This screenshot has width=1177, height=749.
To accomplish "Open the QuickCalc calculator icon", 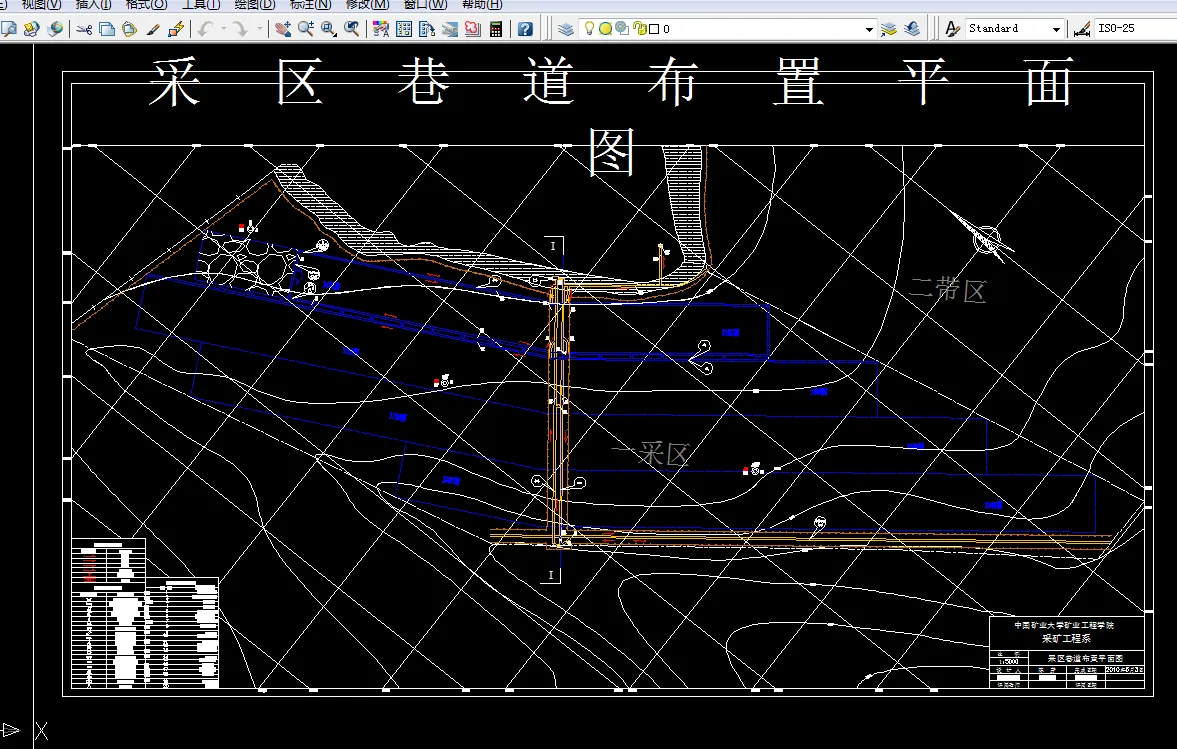I will (495, 29).
